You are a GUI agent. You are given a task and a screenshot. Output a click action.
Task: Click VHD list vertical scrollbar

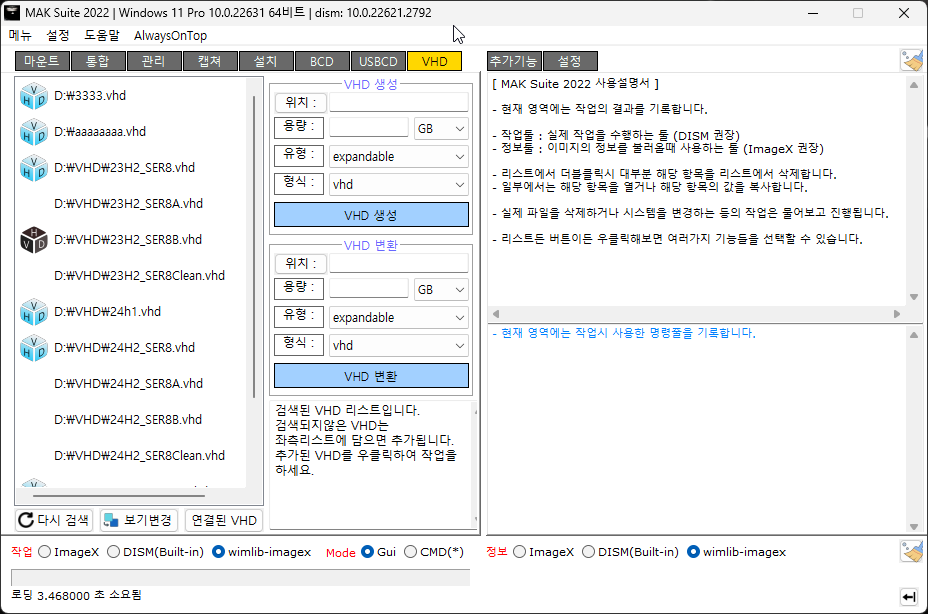[254, 246]
